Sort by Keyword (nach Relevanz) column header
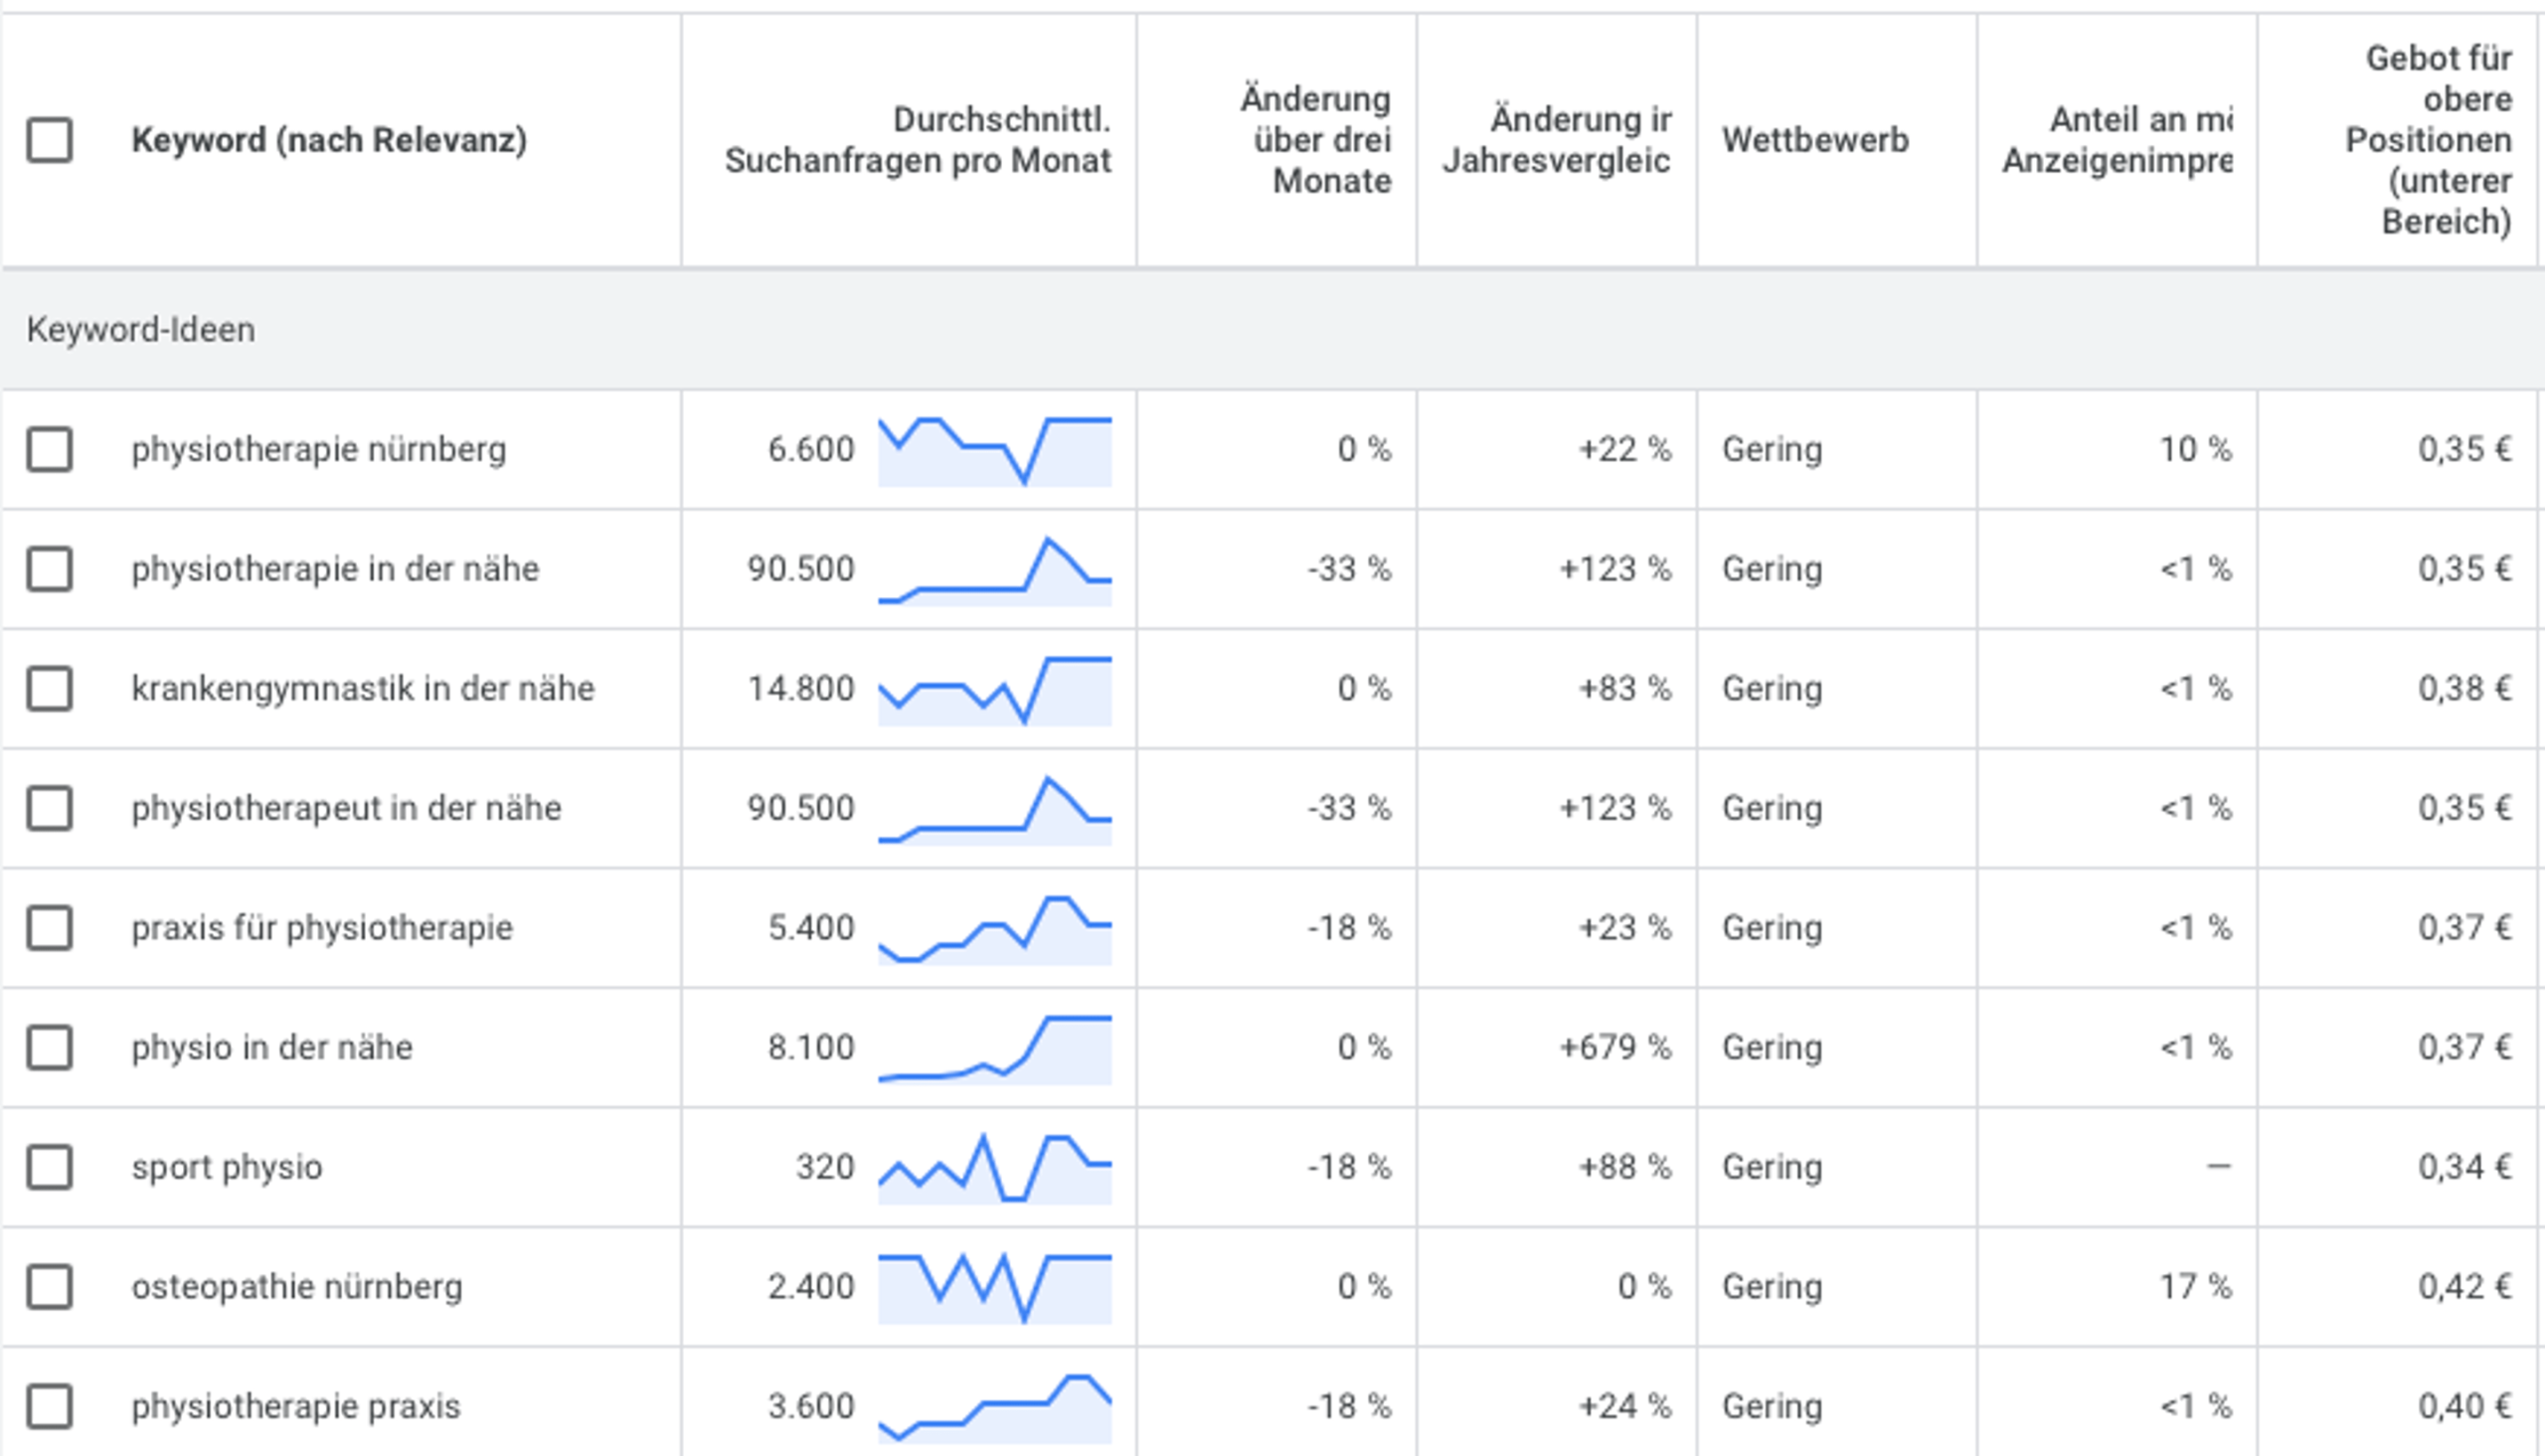The image size is (2545, 1456). click(x=329, y=140)
